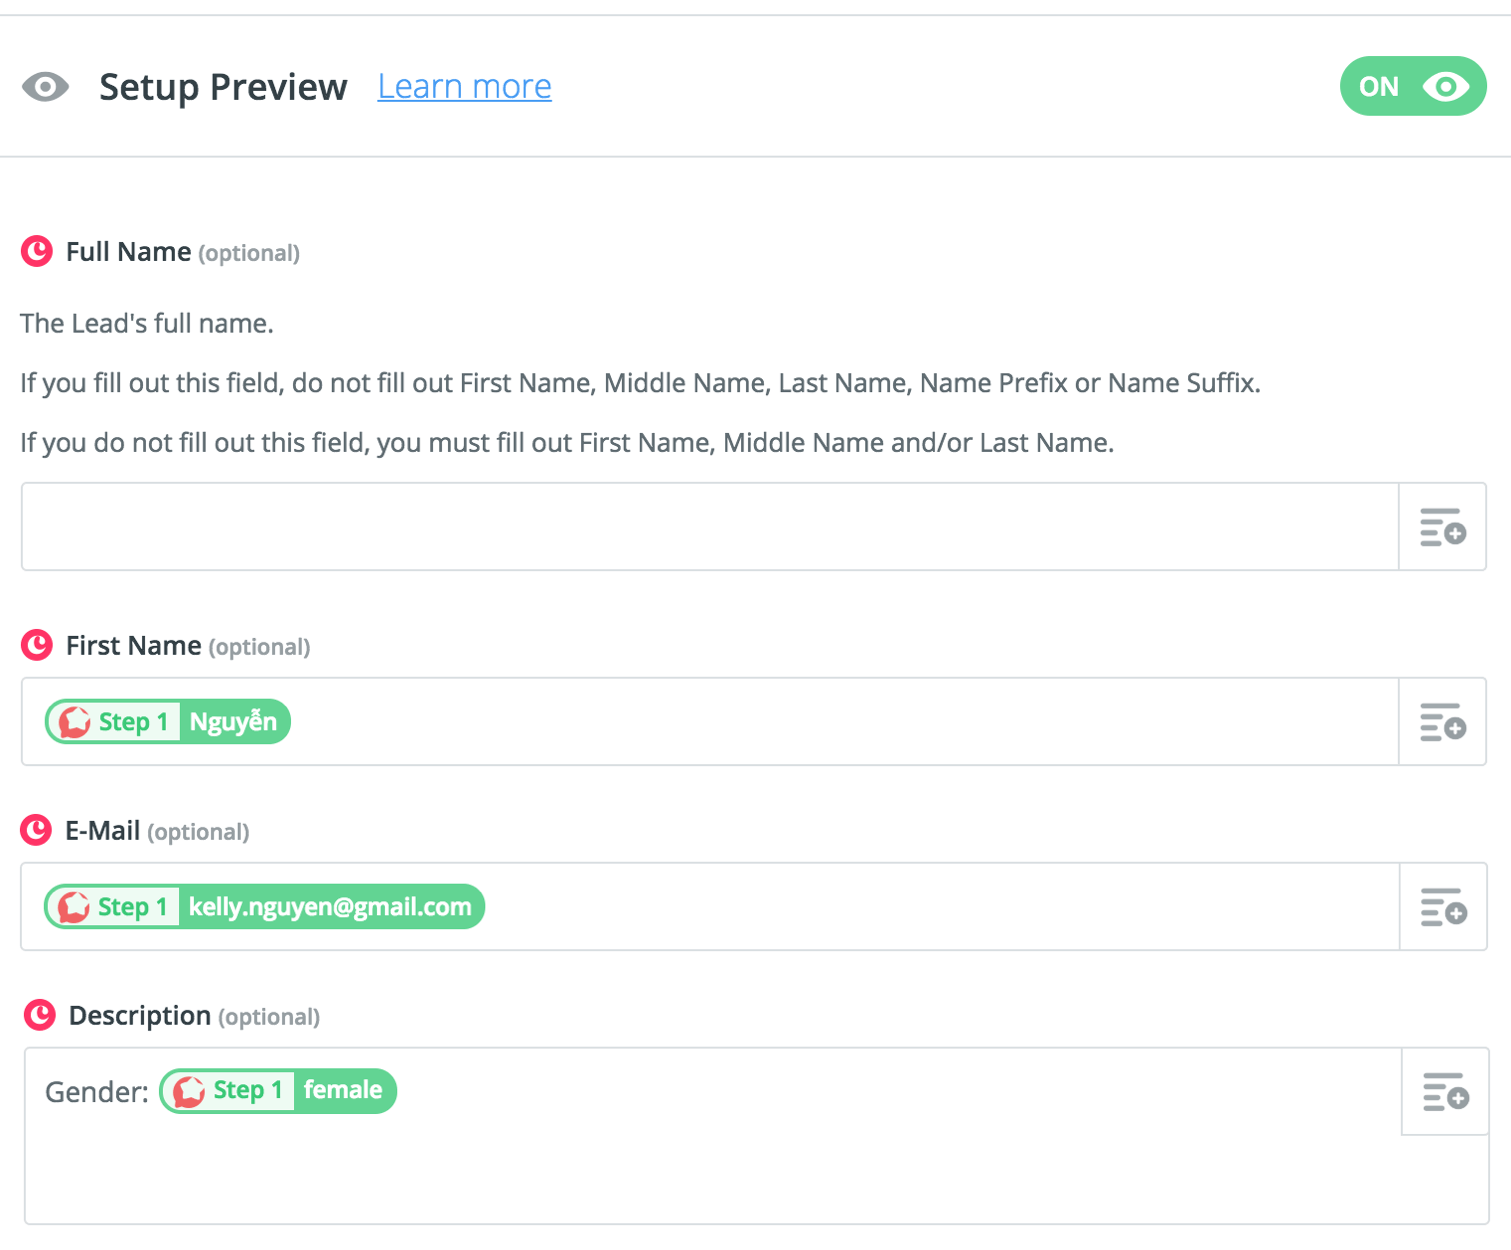Viewport: 1511px width, 1250px height.
Task: Click the app icon beside Description label
Action: click(40, 1015)
